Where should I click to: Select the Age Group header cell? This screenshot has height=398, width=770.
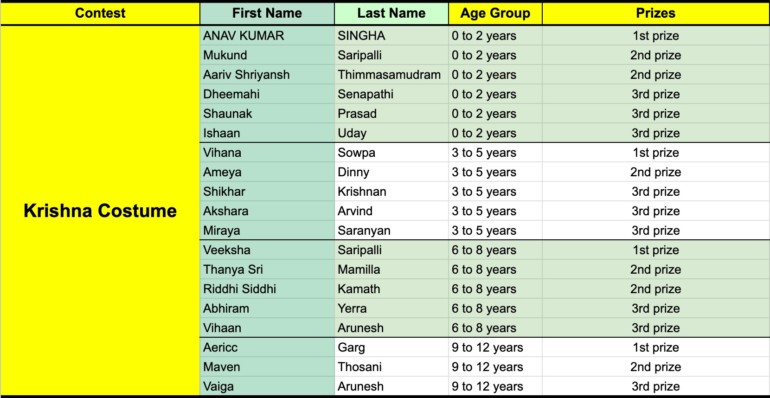coord(495,13)
